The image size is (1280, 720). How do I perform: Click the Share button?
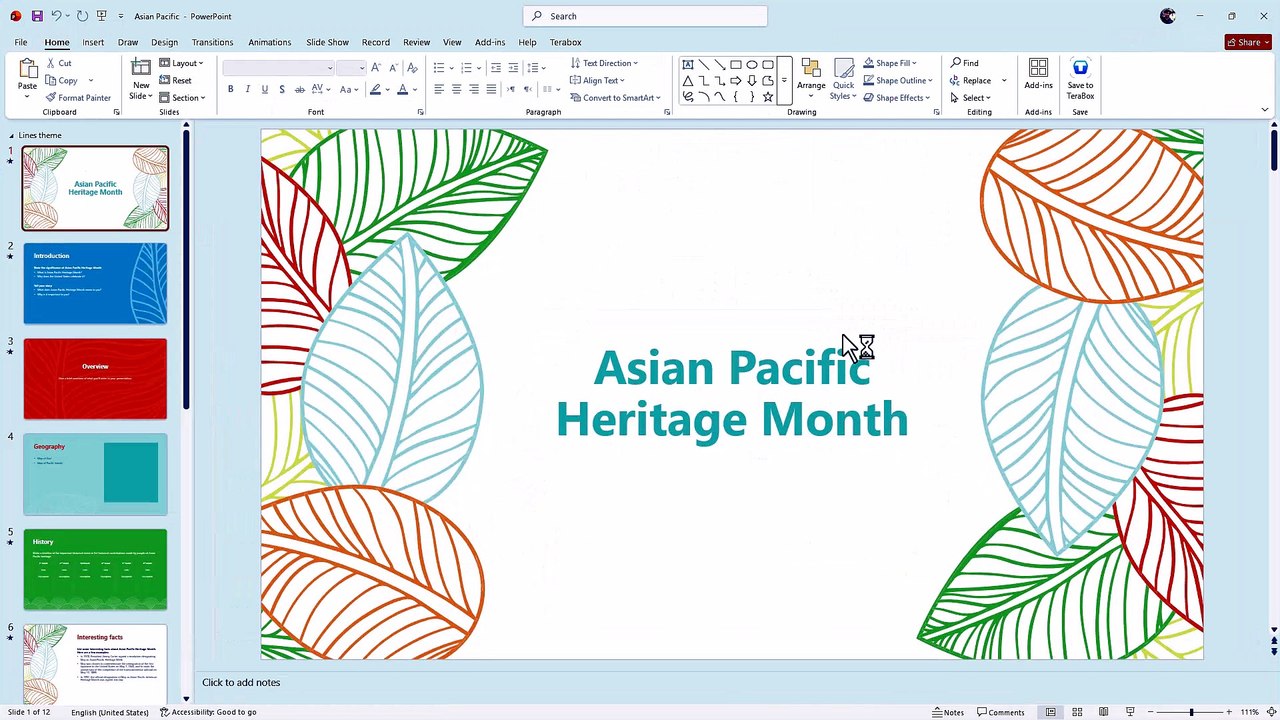[1247, 42]
